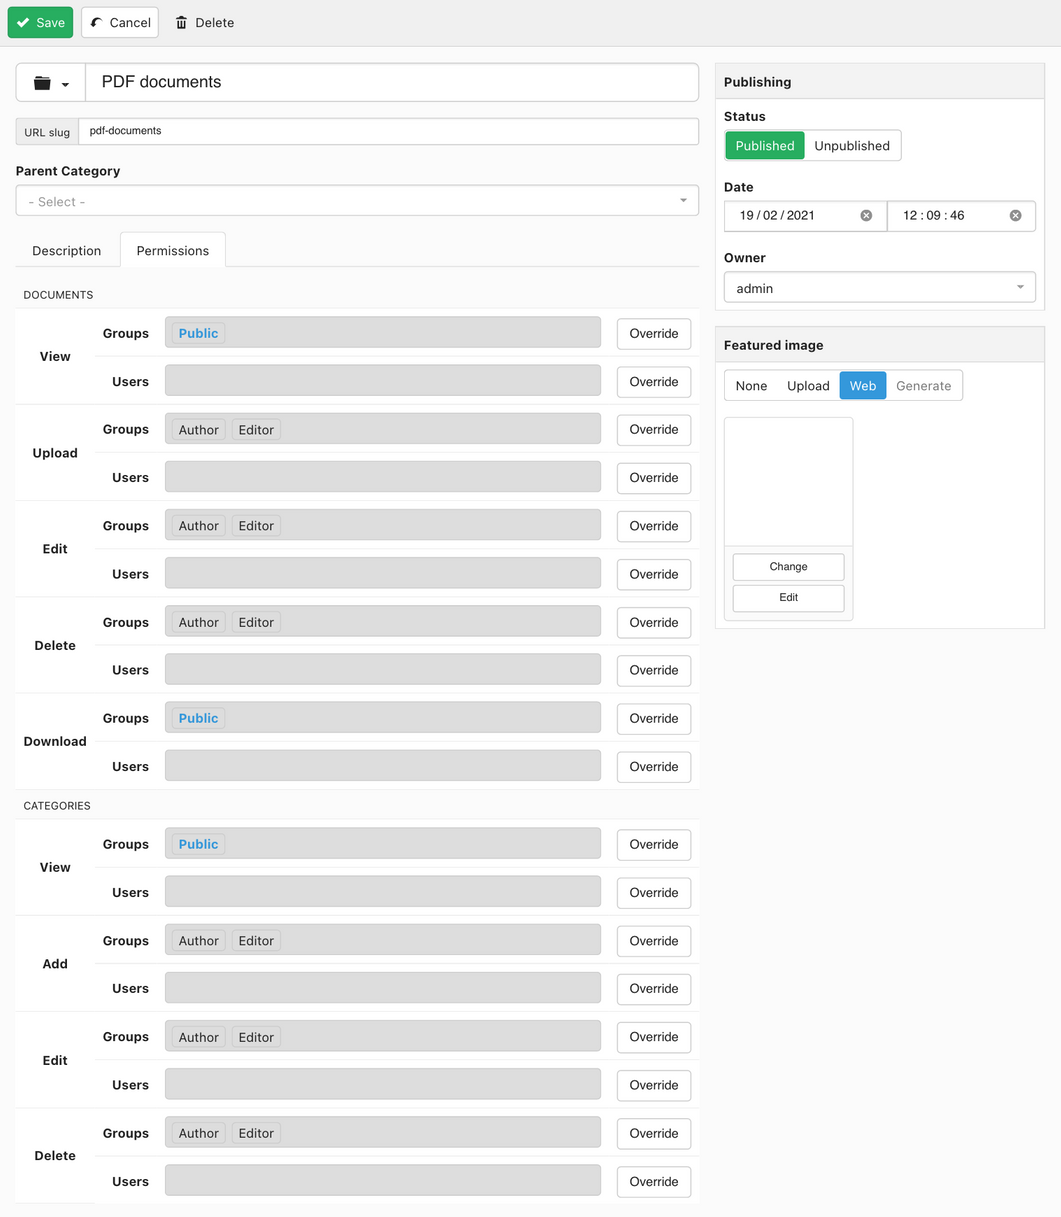Click the folder icon selector
Screen dimensions: 1061x1217
click(x=51, y=83)
